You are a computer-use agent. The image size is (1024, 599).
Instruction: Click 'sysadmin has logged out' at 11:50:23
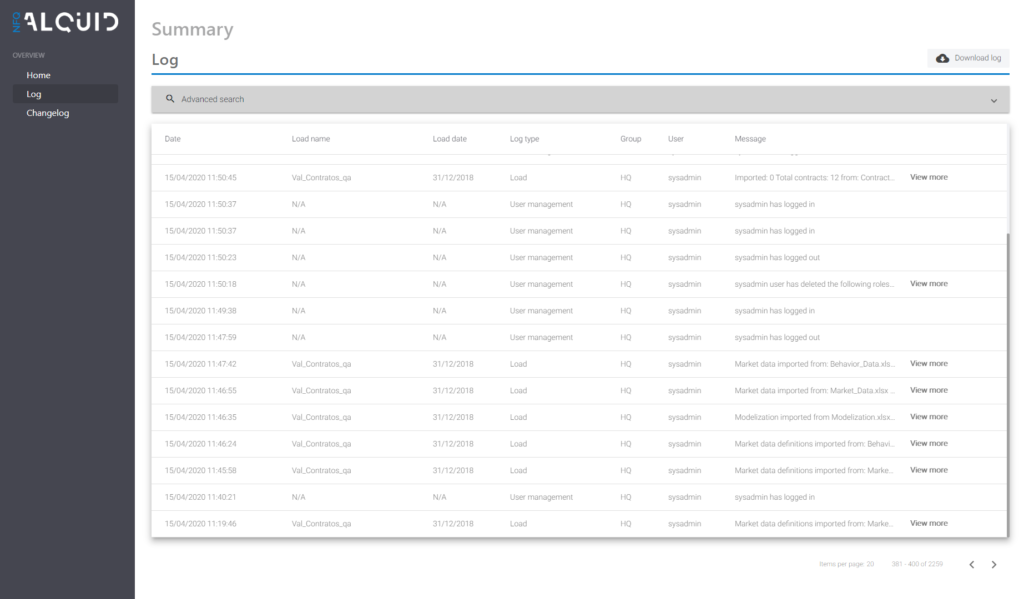coord(777,258)
